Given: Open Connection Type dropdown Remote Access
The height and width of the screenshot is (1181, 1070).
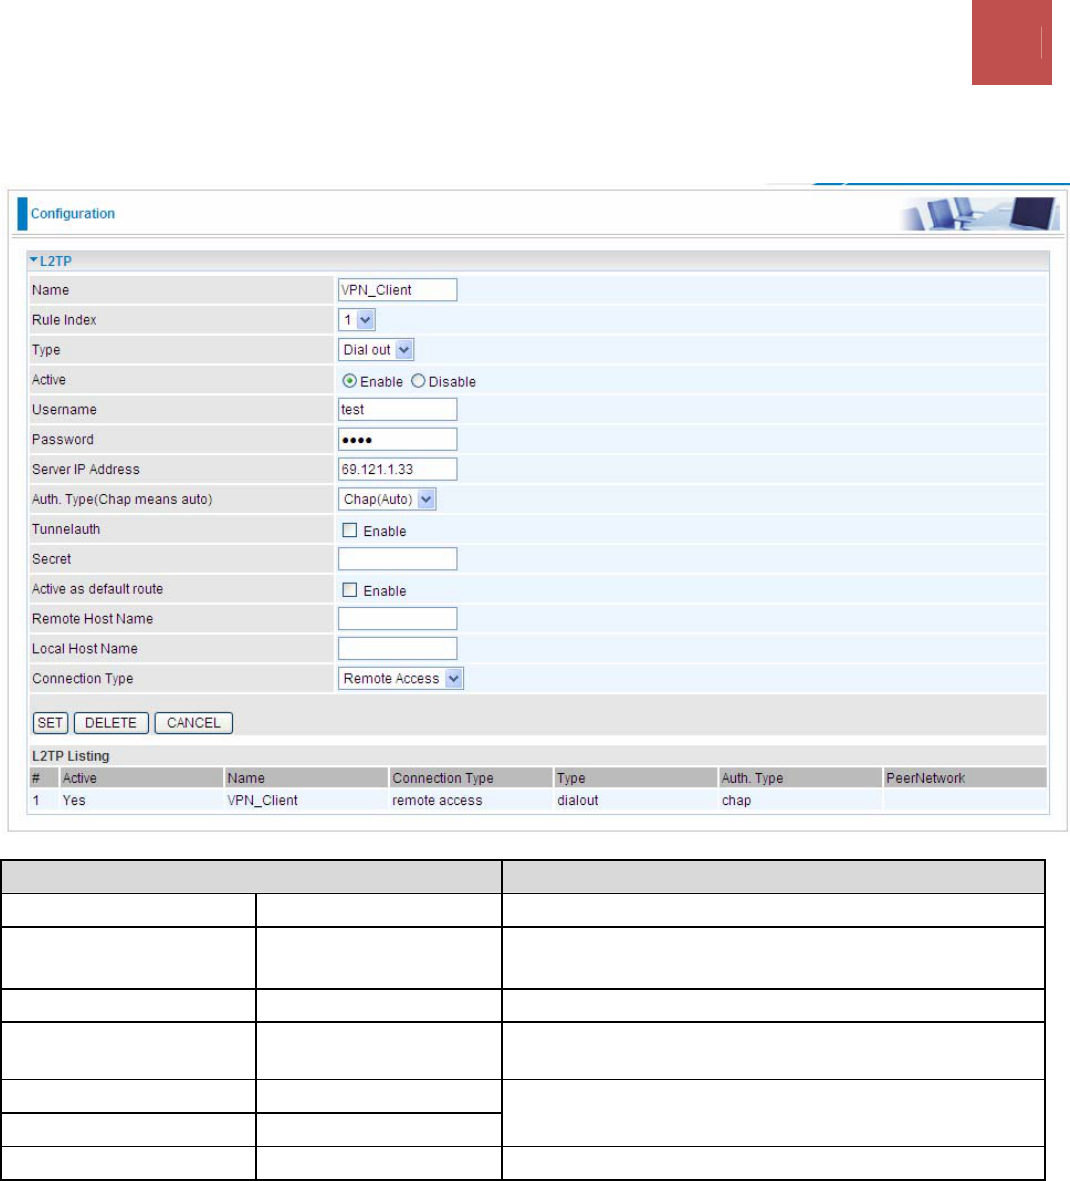Looking at the screenshot, I should pyautogui.click(x=401, y=679).
